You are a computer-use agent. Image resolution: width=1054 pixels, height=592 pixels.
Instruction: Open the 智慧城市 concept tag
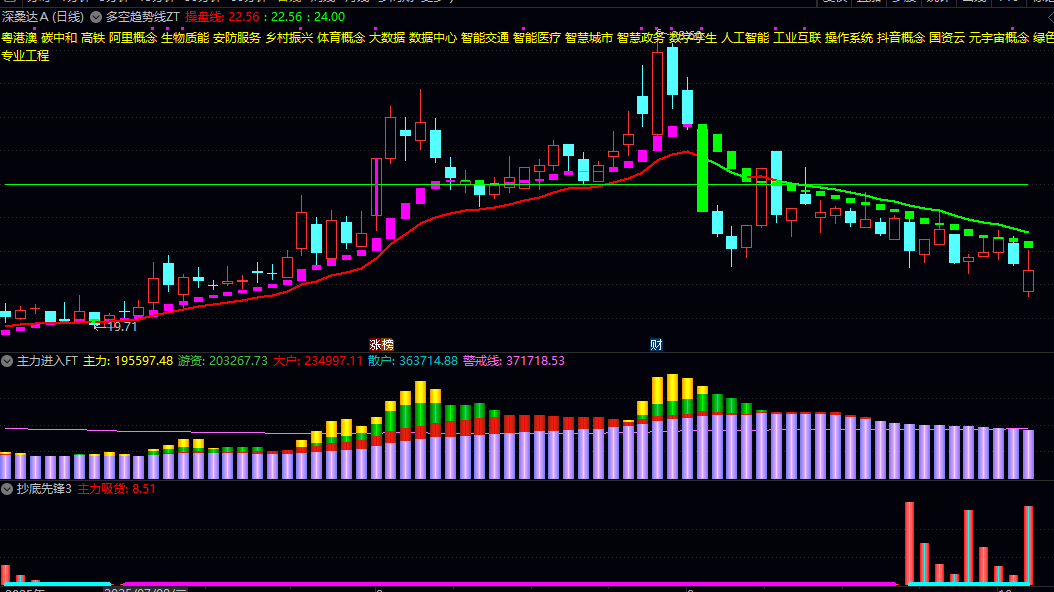tap(589, 38)
